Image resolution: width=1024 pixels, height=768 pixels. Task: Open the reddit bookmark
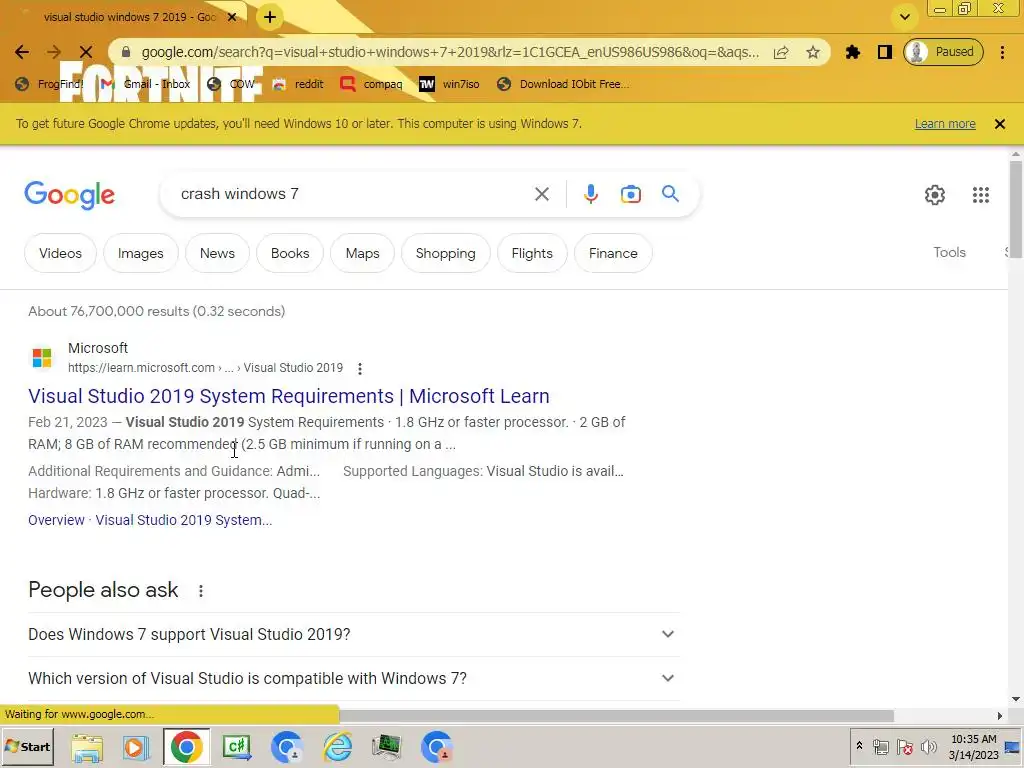click(x=298, y=84)
